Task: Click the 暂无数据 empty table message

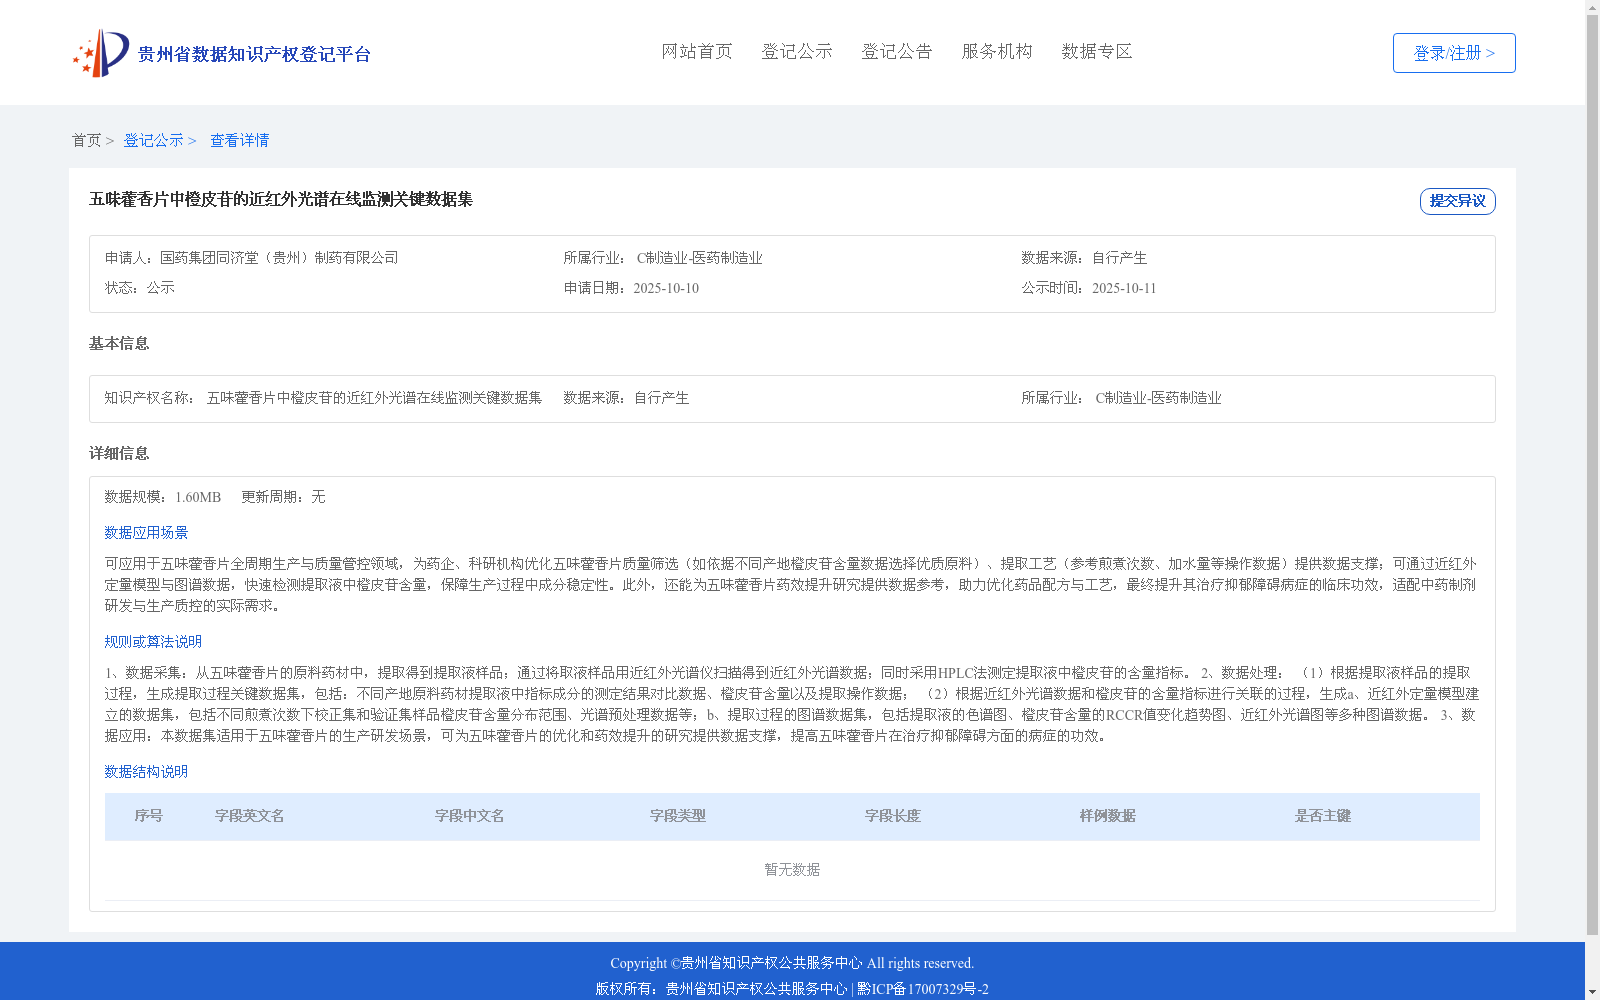Action: [x=792, y=870]
